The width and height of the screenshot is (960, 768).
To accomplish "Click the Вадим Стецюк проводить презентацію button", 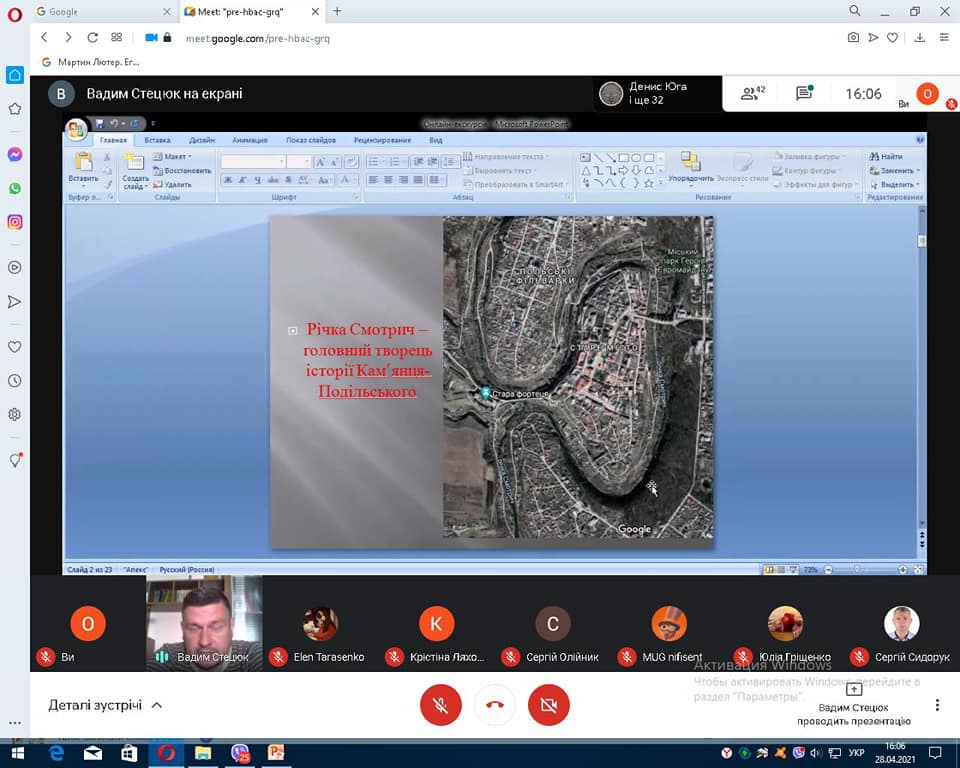I will pos(853,705).
